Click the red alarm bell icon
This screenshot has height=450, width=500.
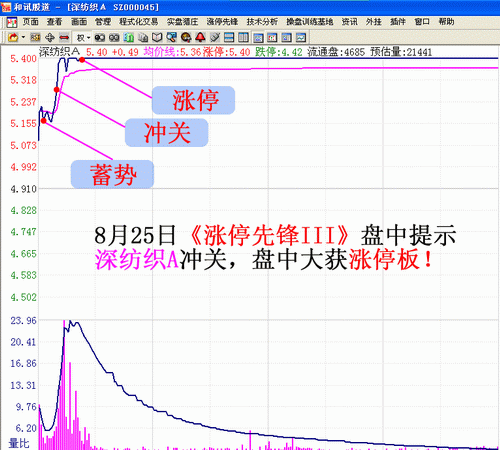pyautogui.click(x=200, y=37)
